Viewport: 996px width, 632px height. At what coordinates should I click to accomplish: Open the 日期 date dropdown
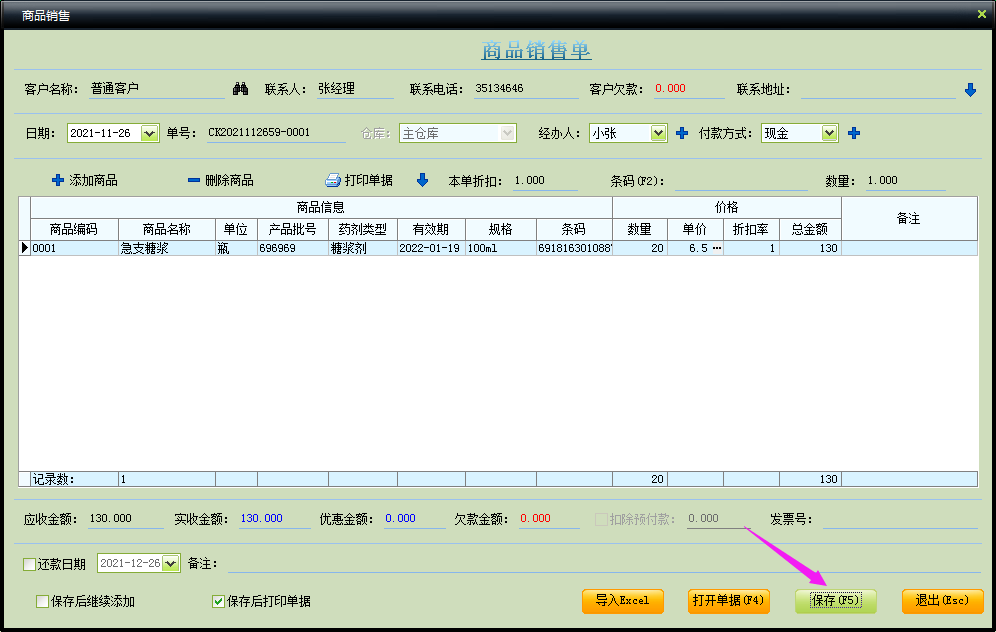[149, 133]
